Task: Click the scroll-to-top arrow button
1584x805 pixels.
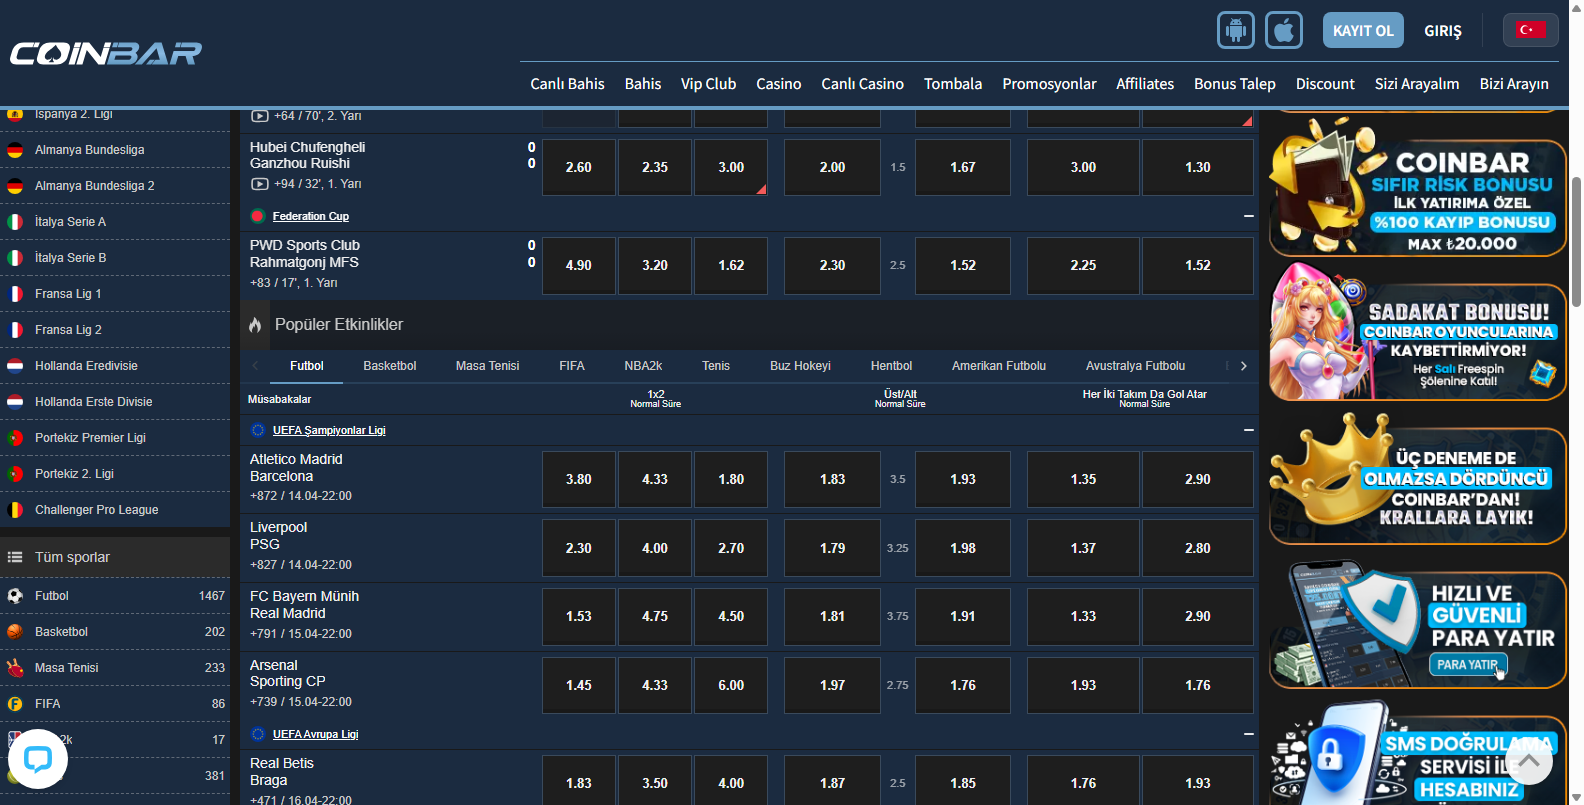Action: 1528,761
